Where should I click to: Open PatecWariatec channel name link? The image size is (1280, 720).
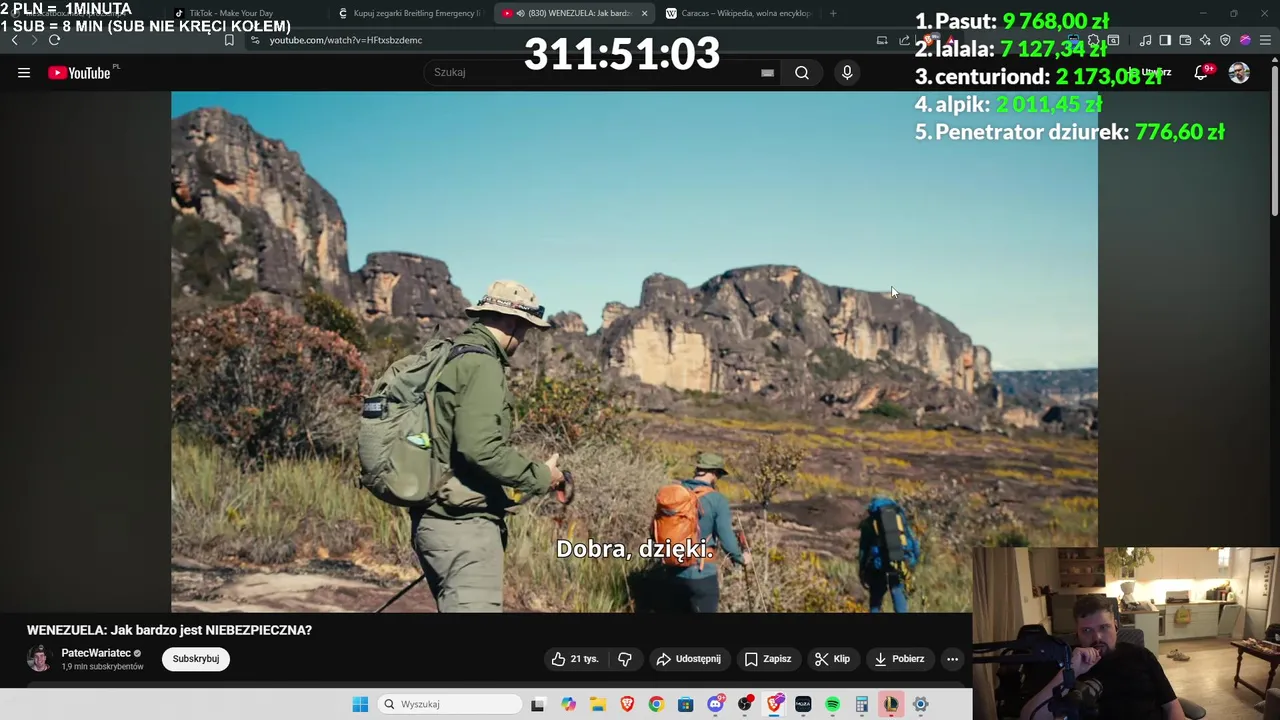click(96, 653)
